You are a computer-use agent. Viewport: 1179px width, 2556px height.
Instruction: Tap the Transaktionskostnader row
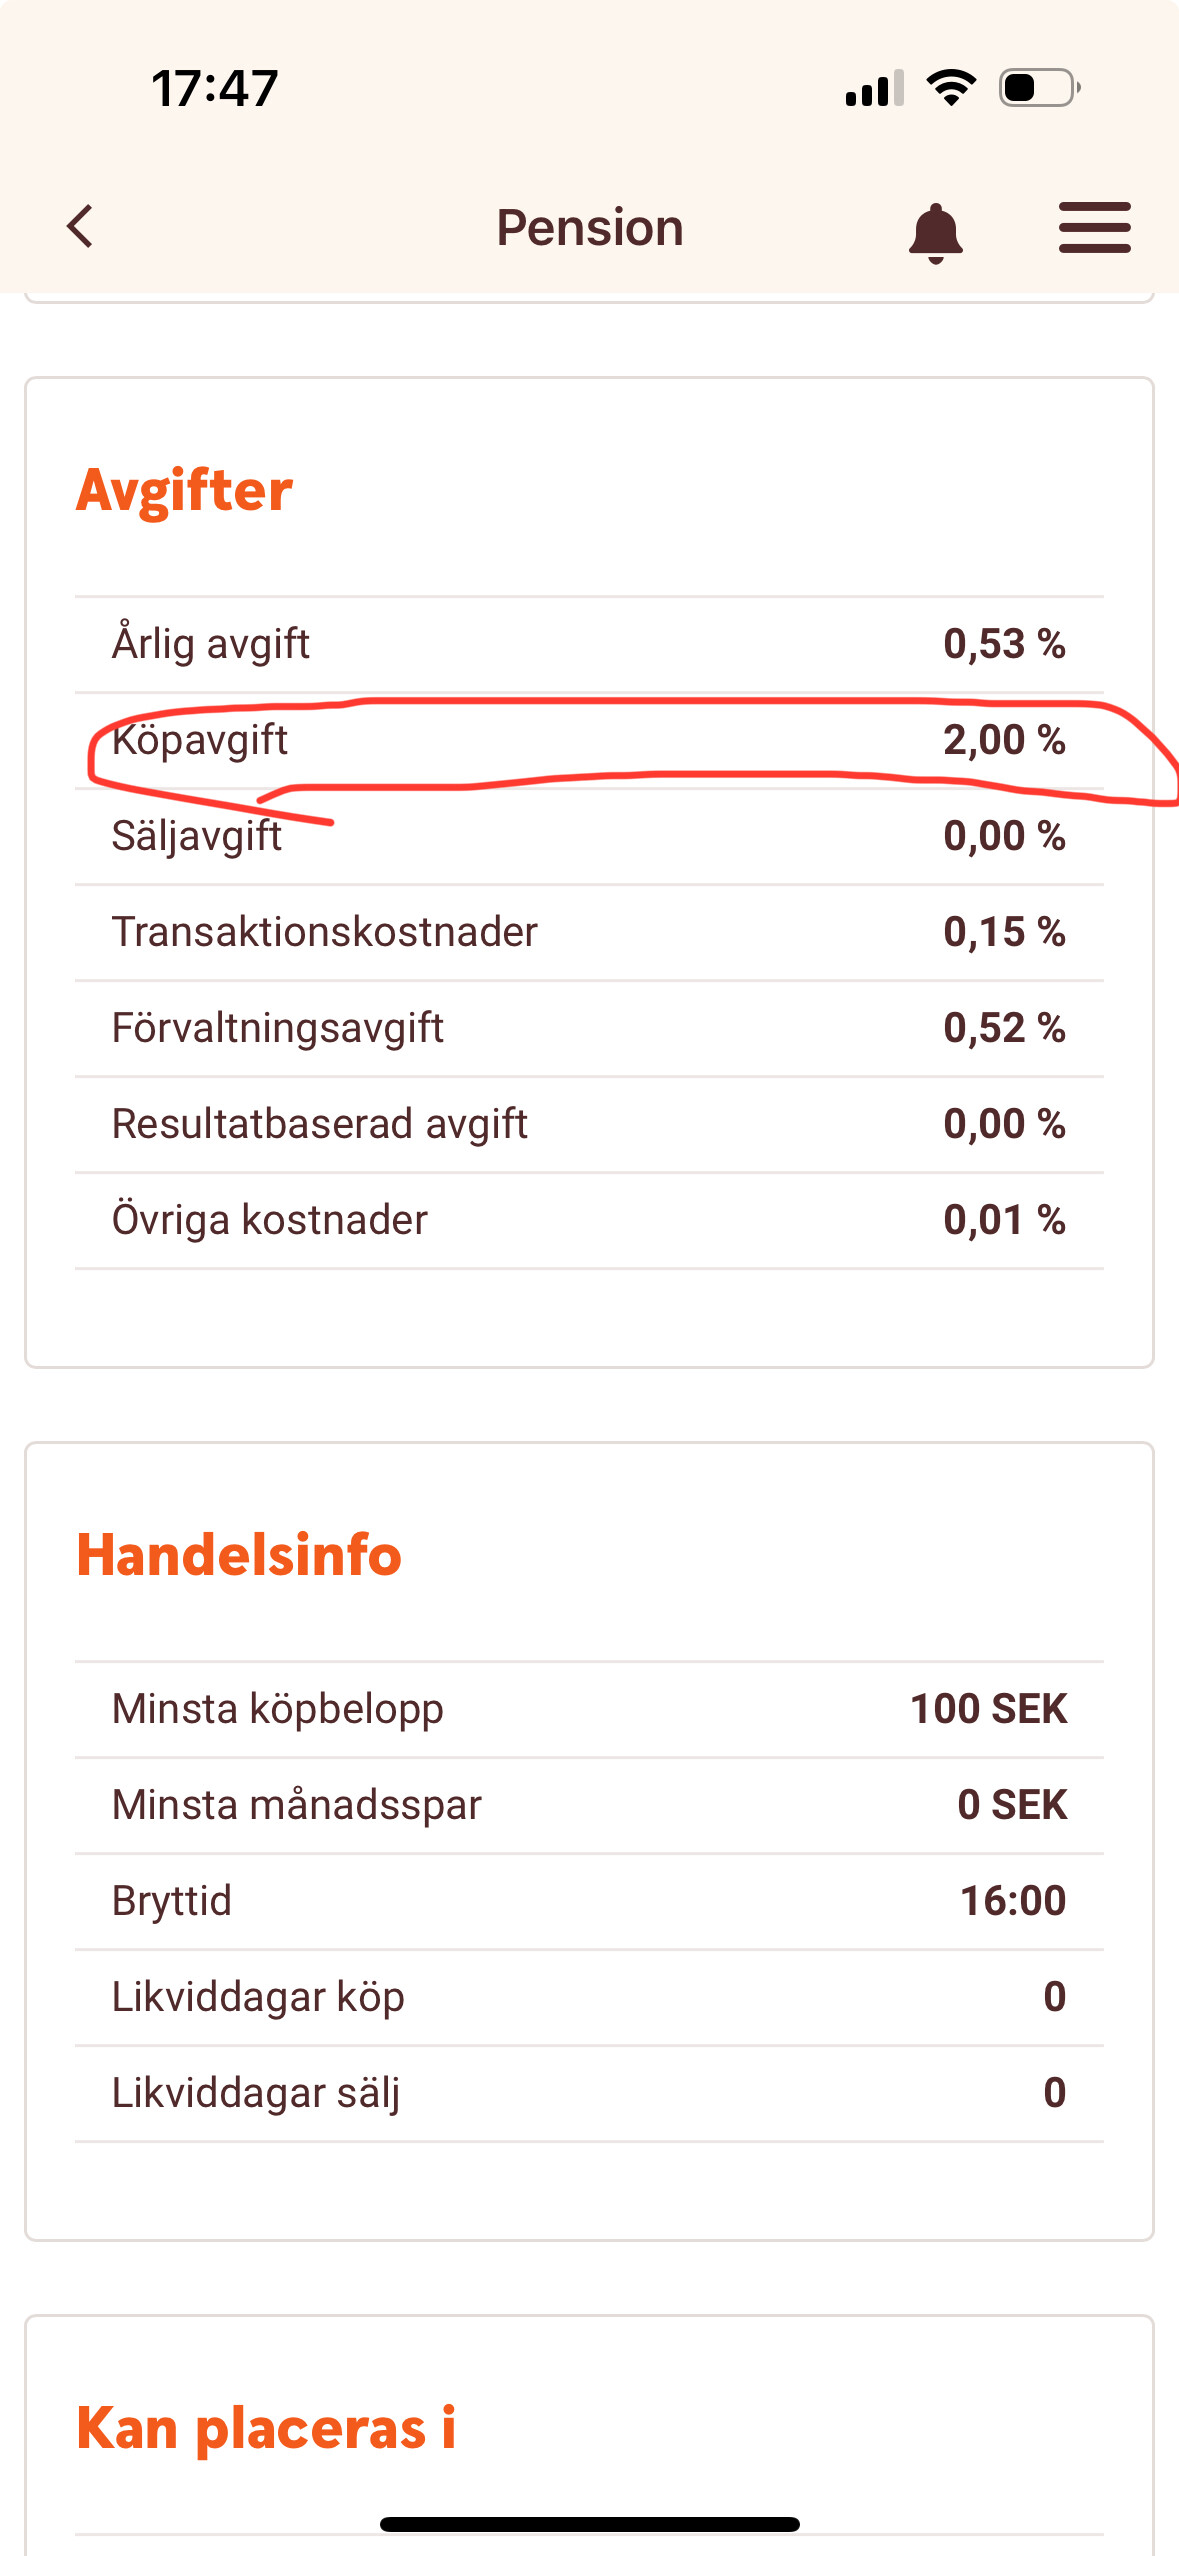click(x=589, y=932)
